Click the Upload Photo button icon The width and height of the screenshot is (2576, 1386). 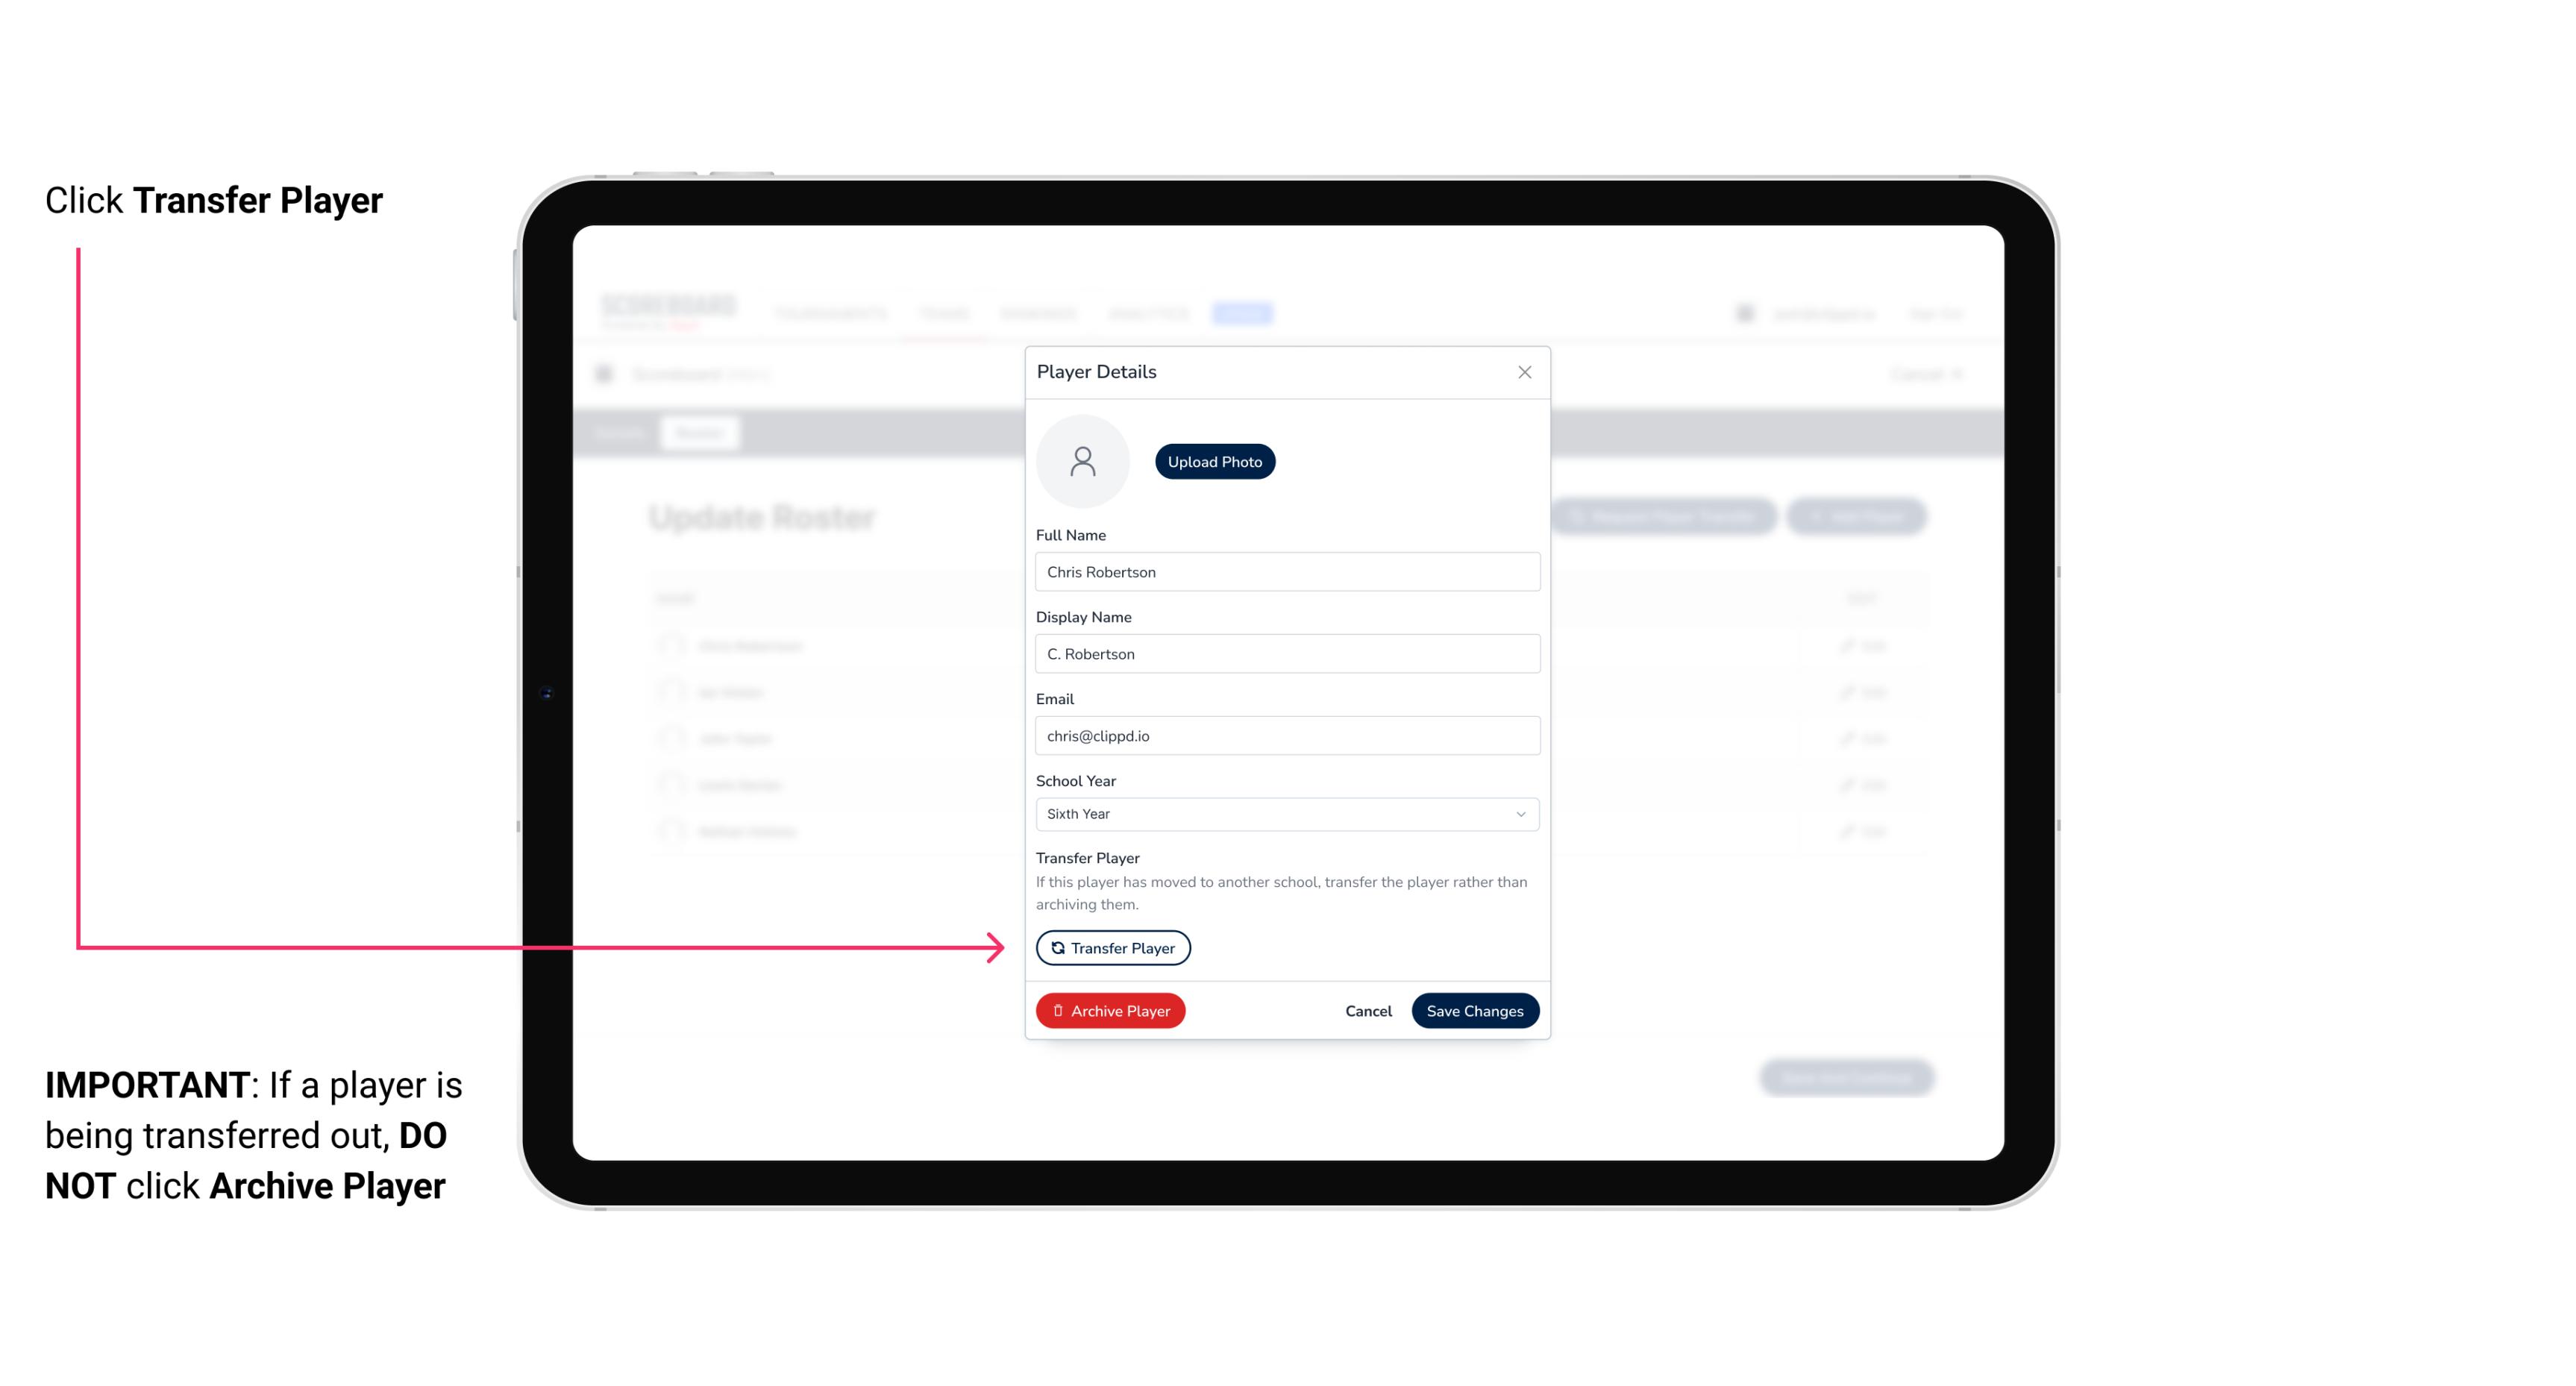(1214, 461)
